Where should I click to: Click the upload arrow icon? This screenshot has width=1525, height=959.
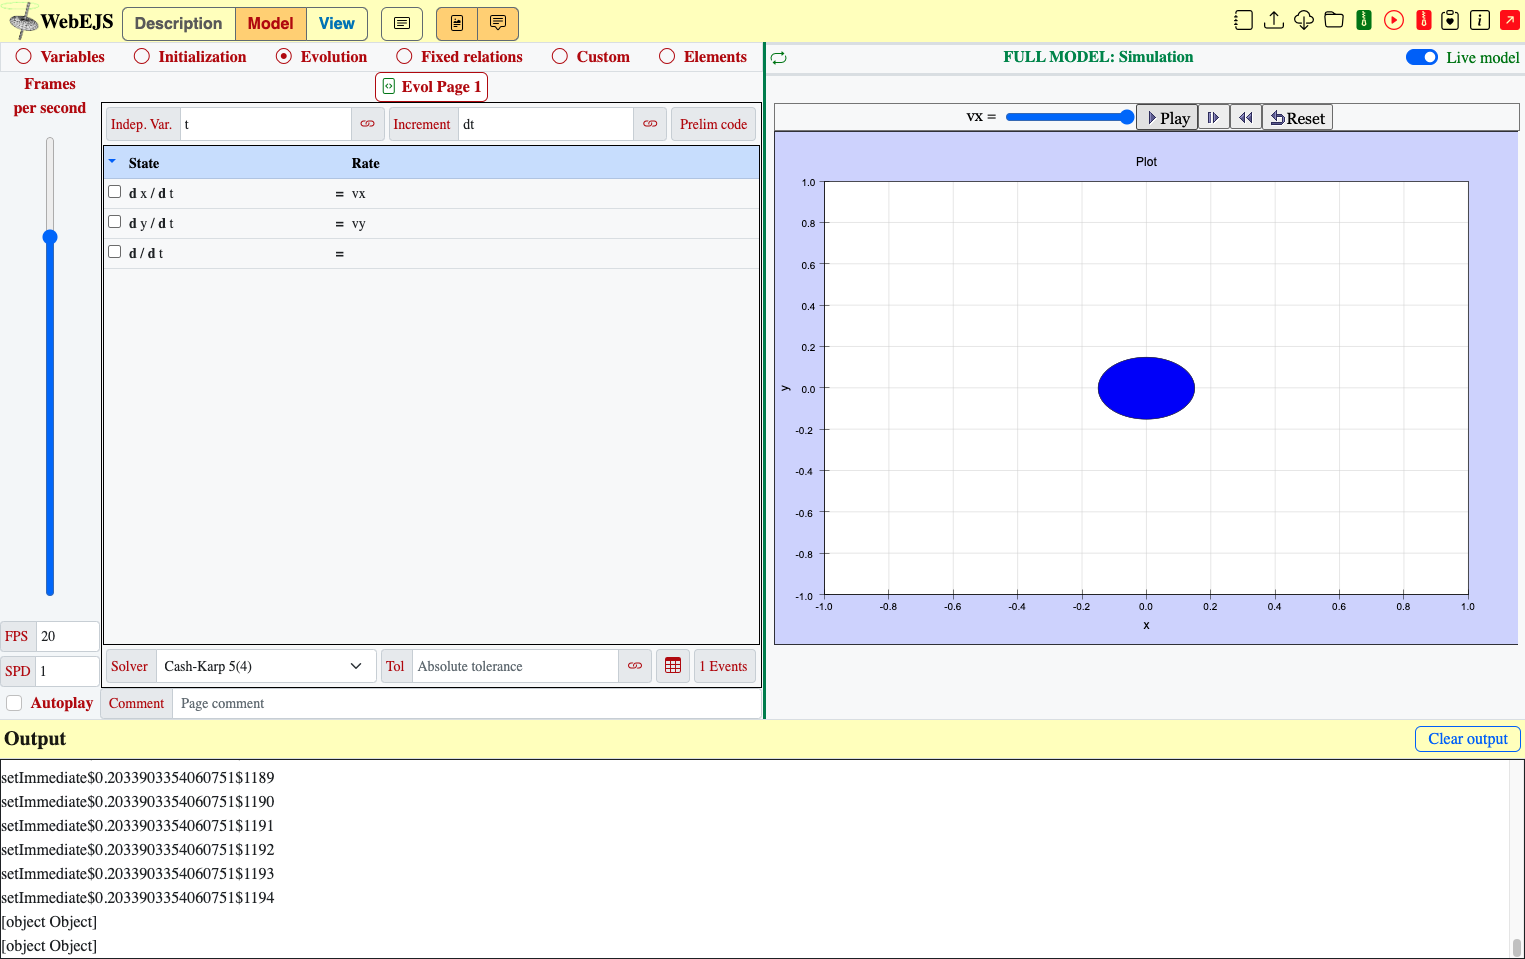(1274, 20)
